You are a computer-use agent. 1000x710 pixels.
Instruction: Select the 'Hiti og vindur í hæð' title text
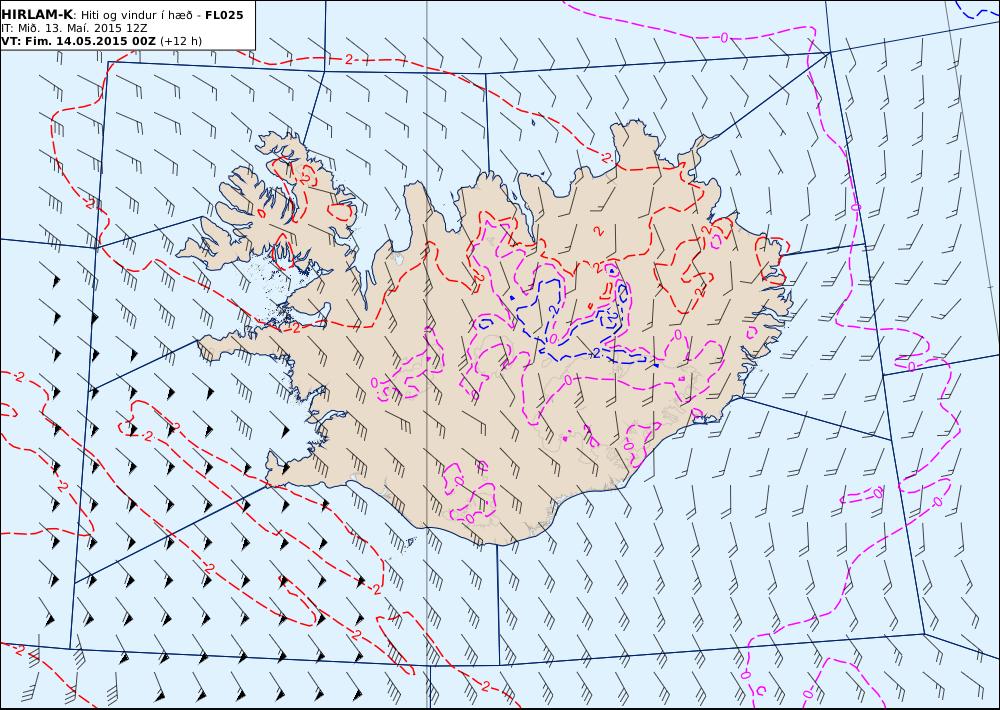coord(139,15)
